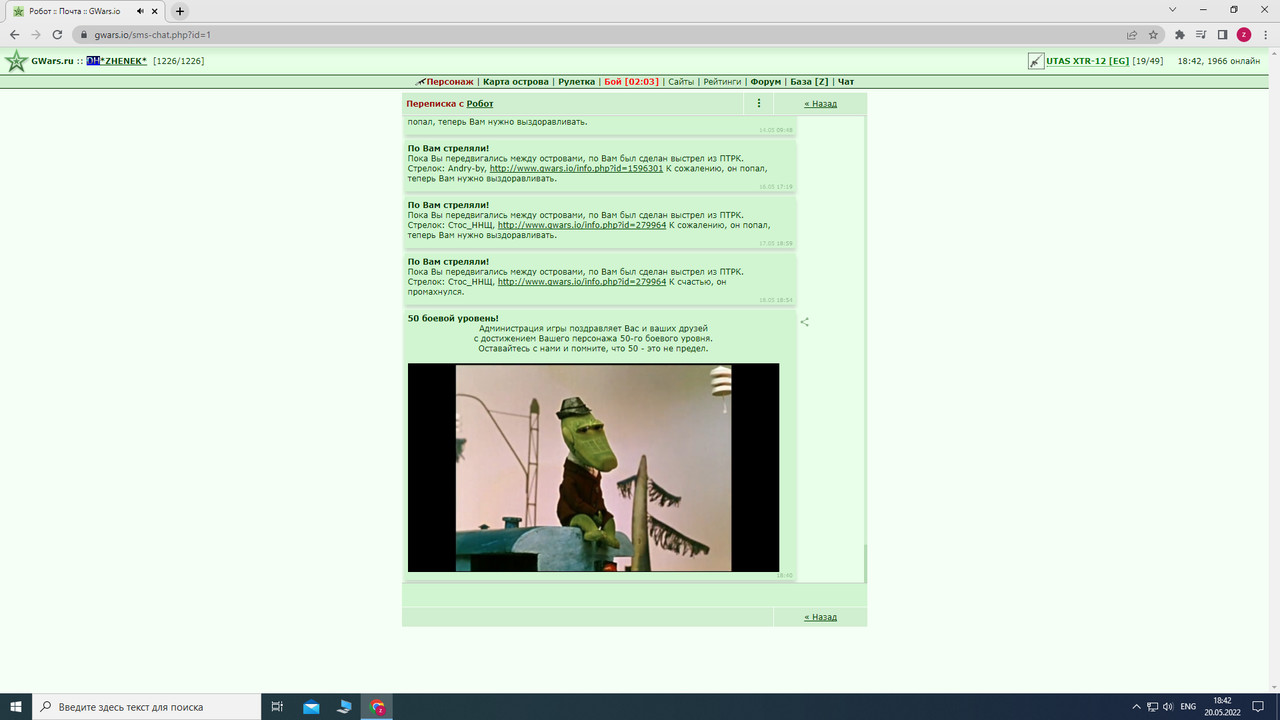Open Карта острова in the navigation

[516, 82]
